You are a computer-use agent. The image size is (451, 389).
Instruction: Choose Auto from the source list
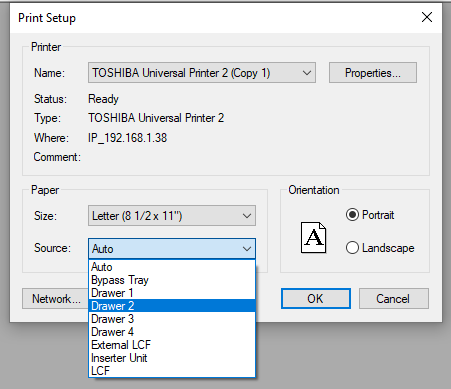pyautogui.click(x=172, y=267)
